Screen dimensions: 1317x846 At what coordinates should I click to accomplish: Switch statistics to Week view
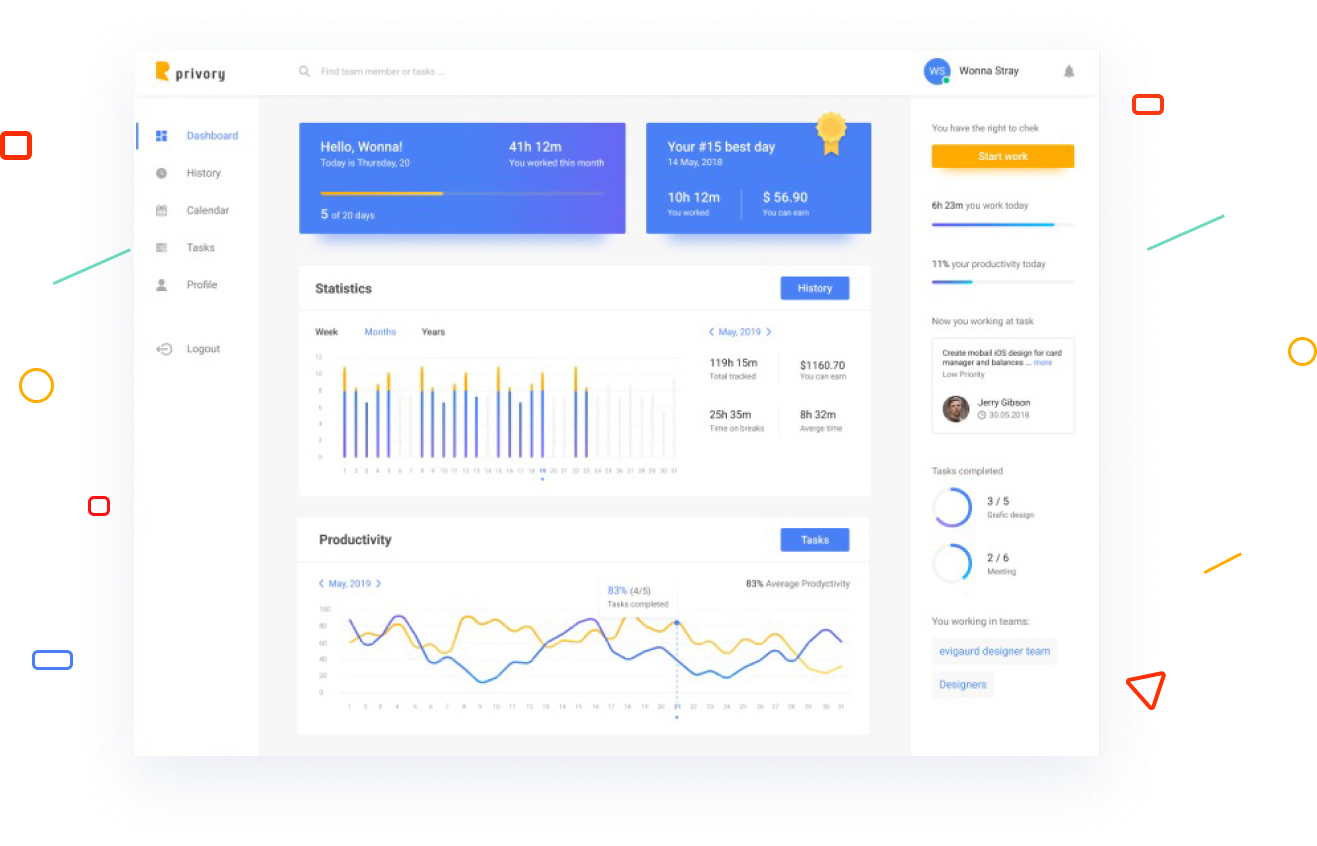[327, 332]
